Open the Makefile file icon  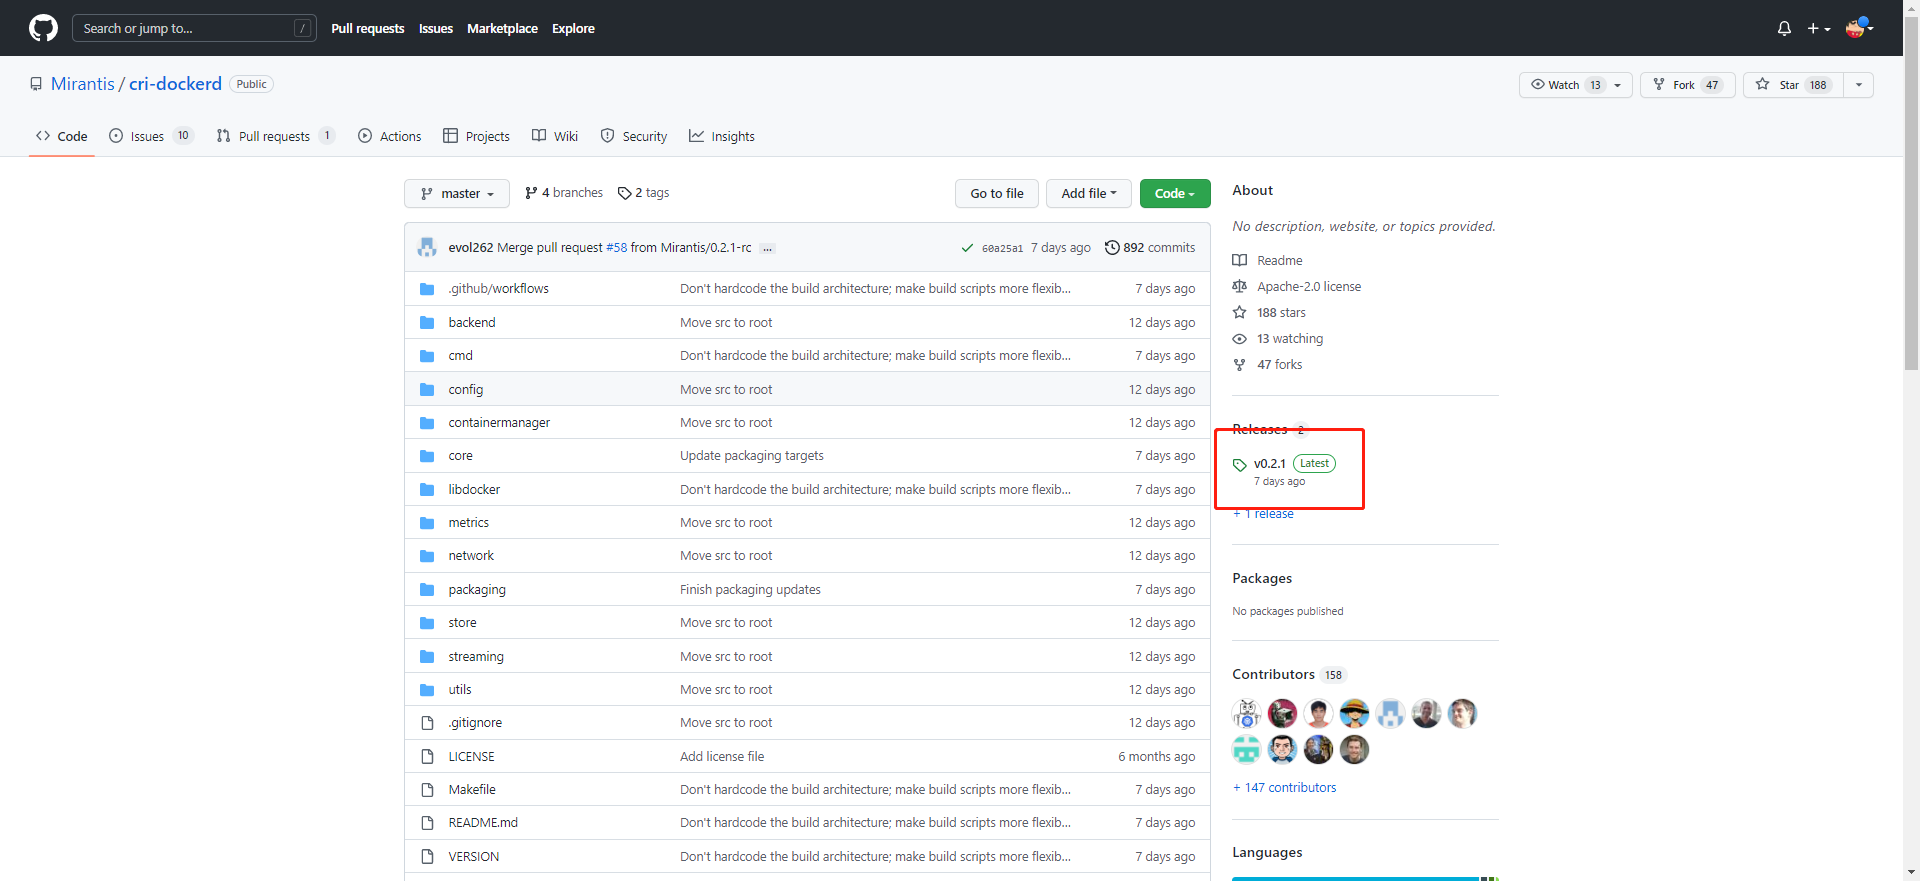(427, 790)
